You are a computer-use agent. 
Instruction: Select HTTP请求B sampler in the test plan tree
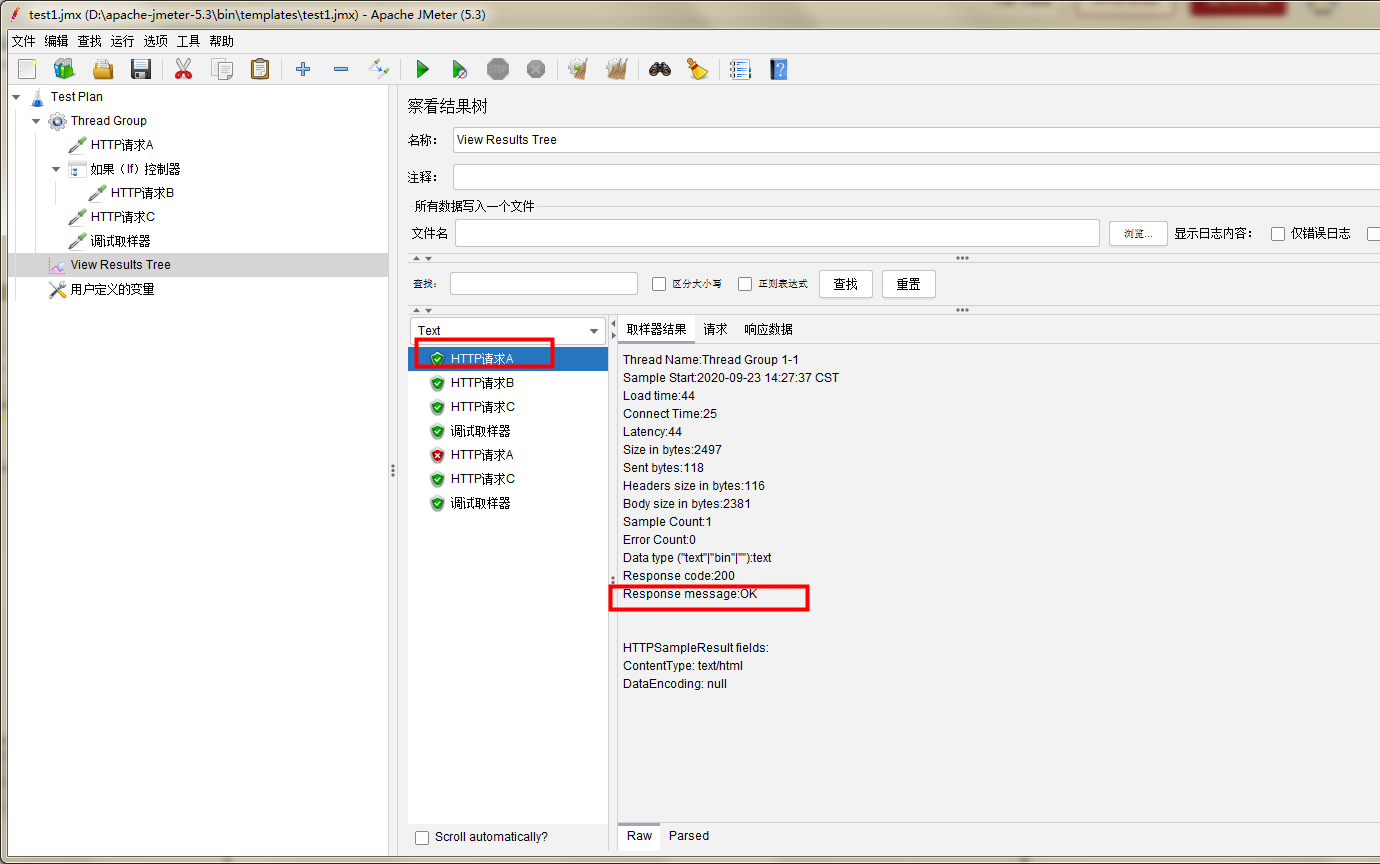click(142, 193)
